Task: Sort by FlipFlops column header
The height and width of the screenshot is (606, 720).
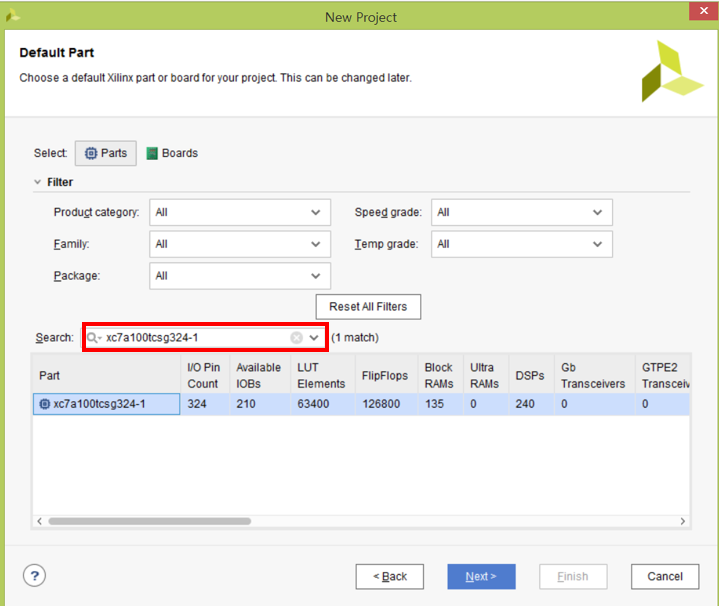Action: pyautogui.click(x=387, y=375)
